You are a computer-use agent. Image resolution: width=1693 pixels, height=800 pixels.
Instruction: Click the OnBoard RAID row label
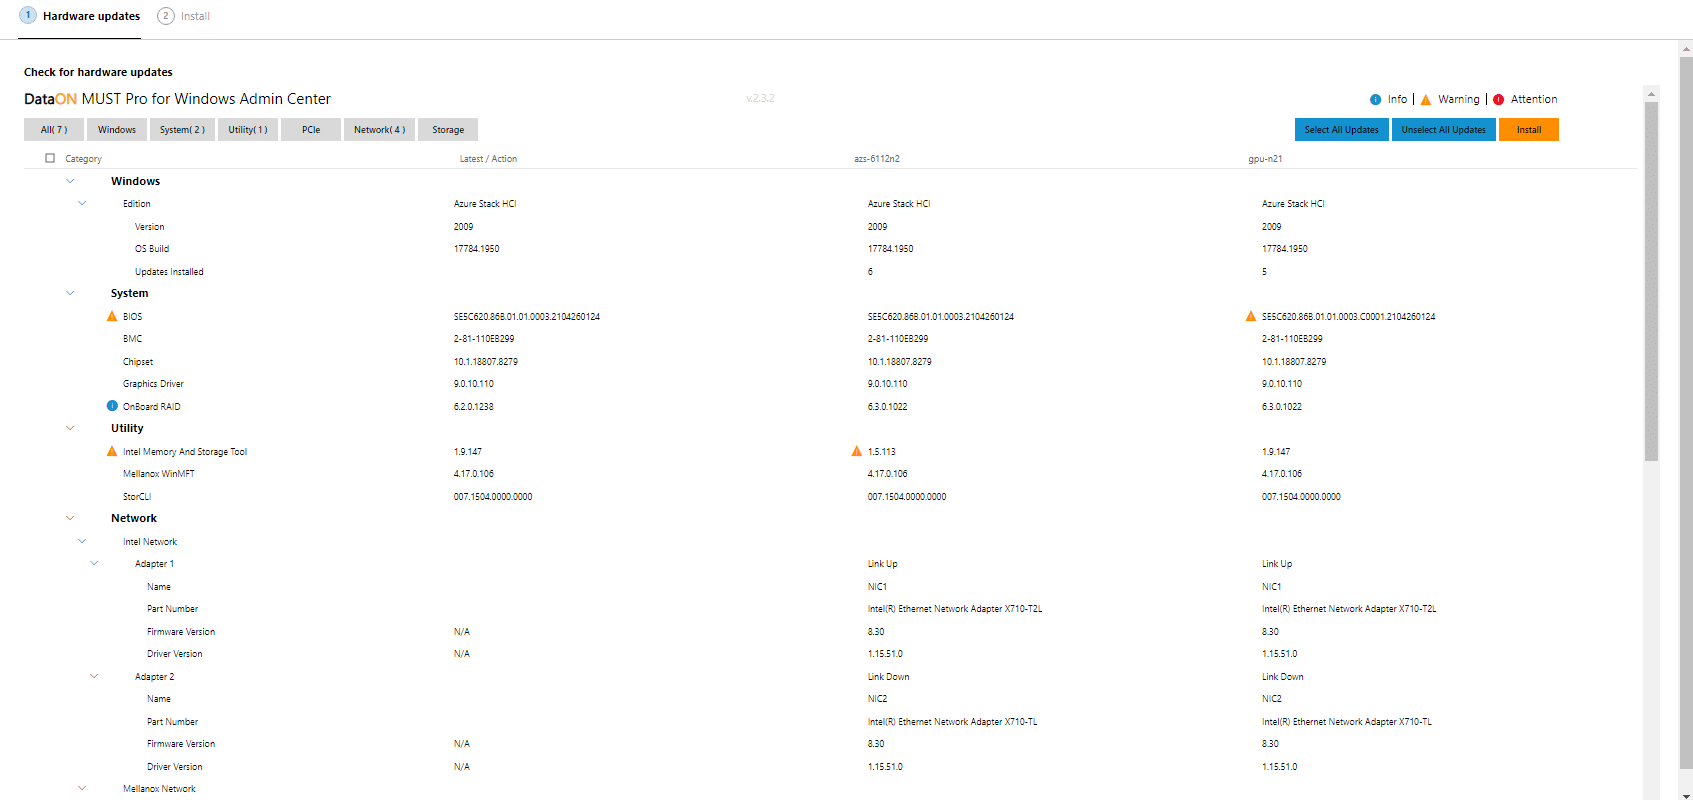pyautogui.click(x=152, y=406)
